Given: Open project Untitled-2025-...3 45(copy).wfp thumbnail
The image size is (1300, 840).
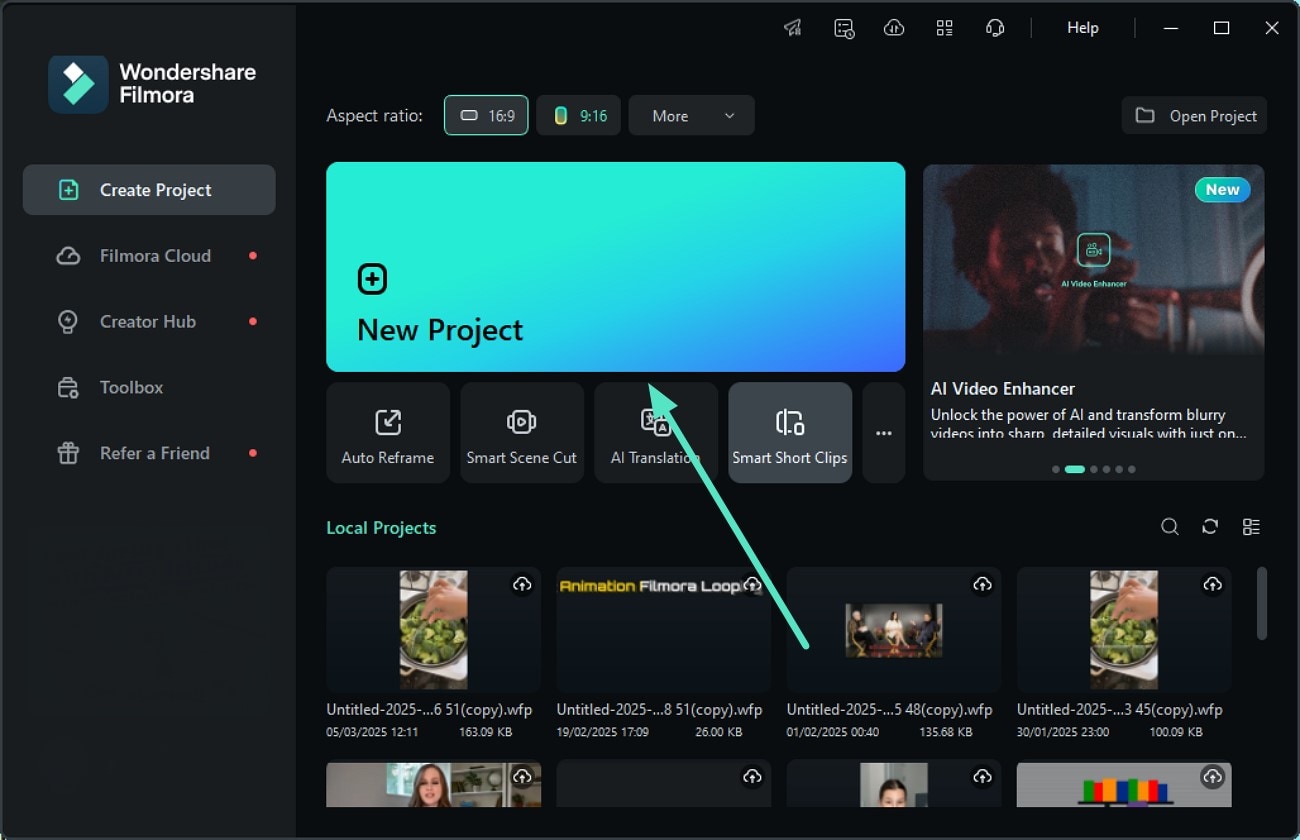Looking at the screenshot, I should (1124, 630).
